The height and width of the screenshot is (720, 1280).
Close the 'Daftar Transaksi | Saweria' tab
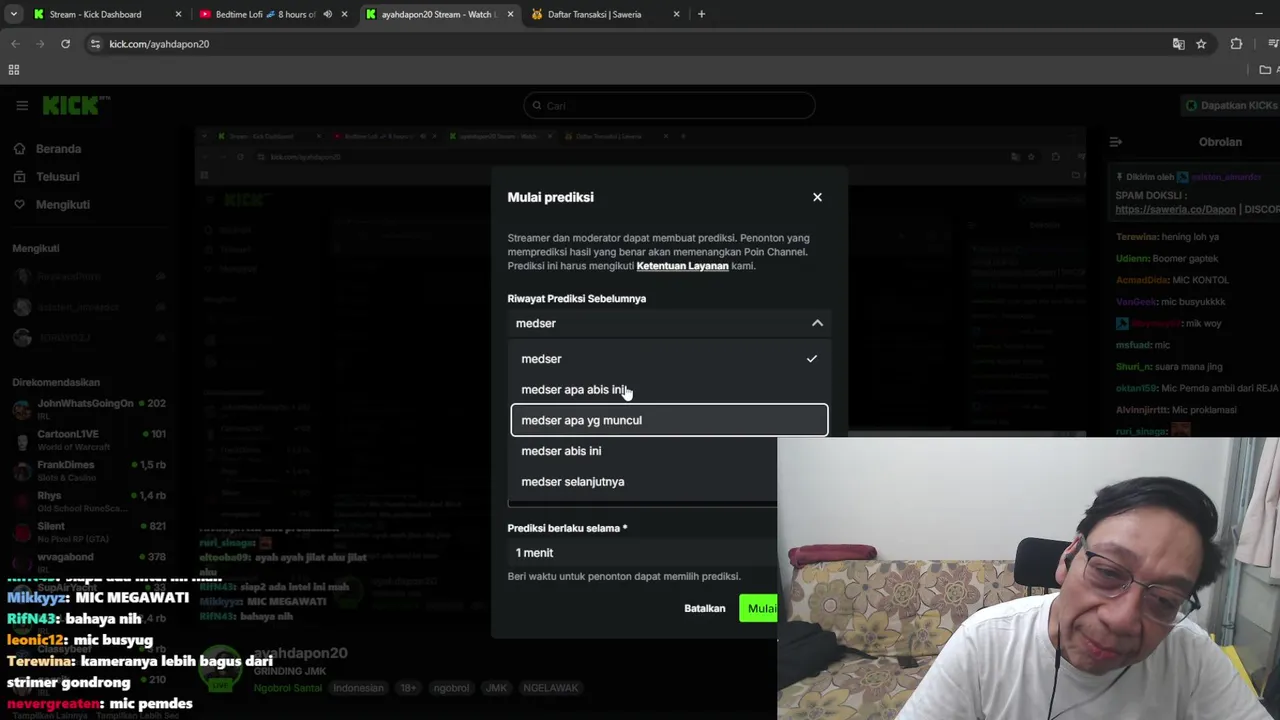(676, 14)
